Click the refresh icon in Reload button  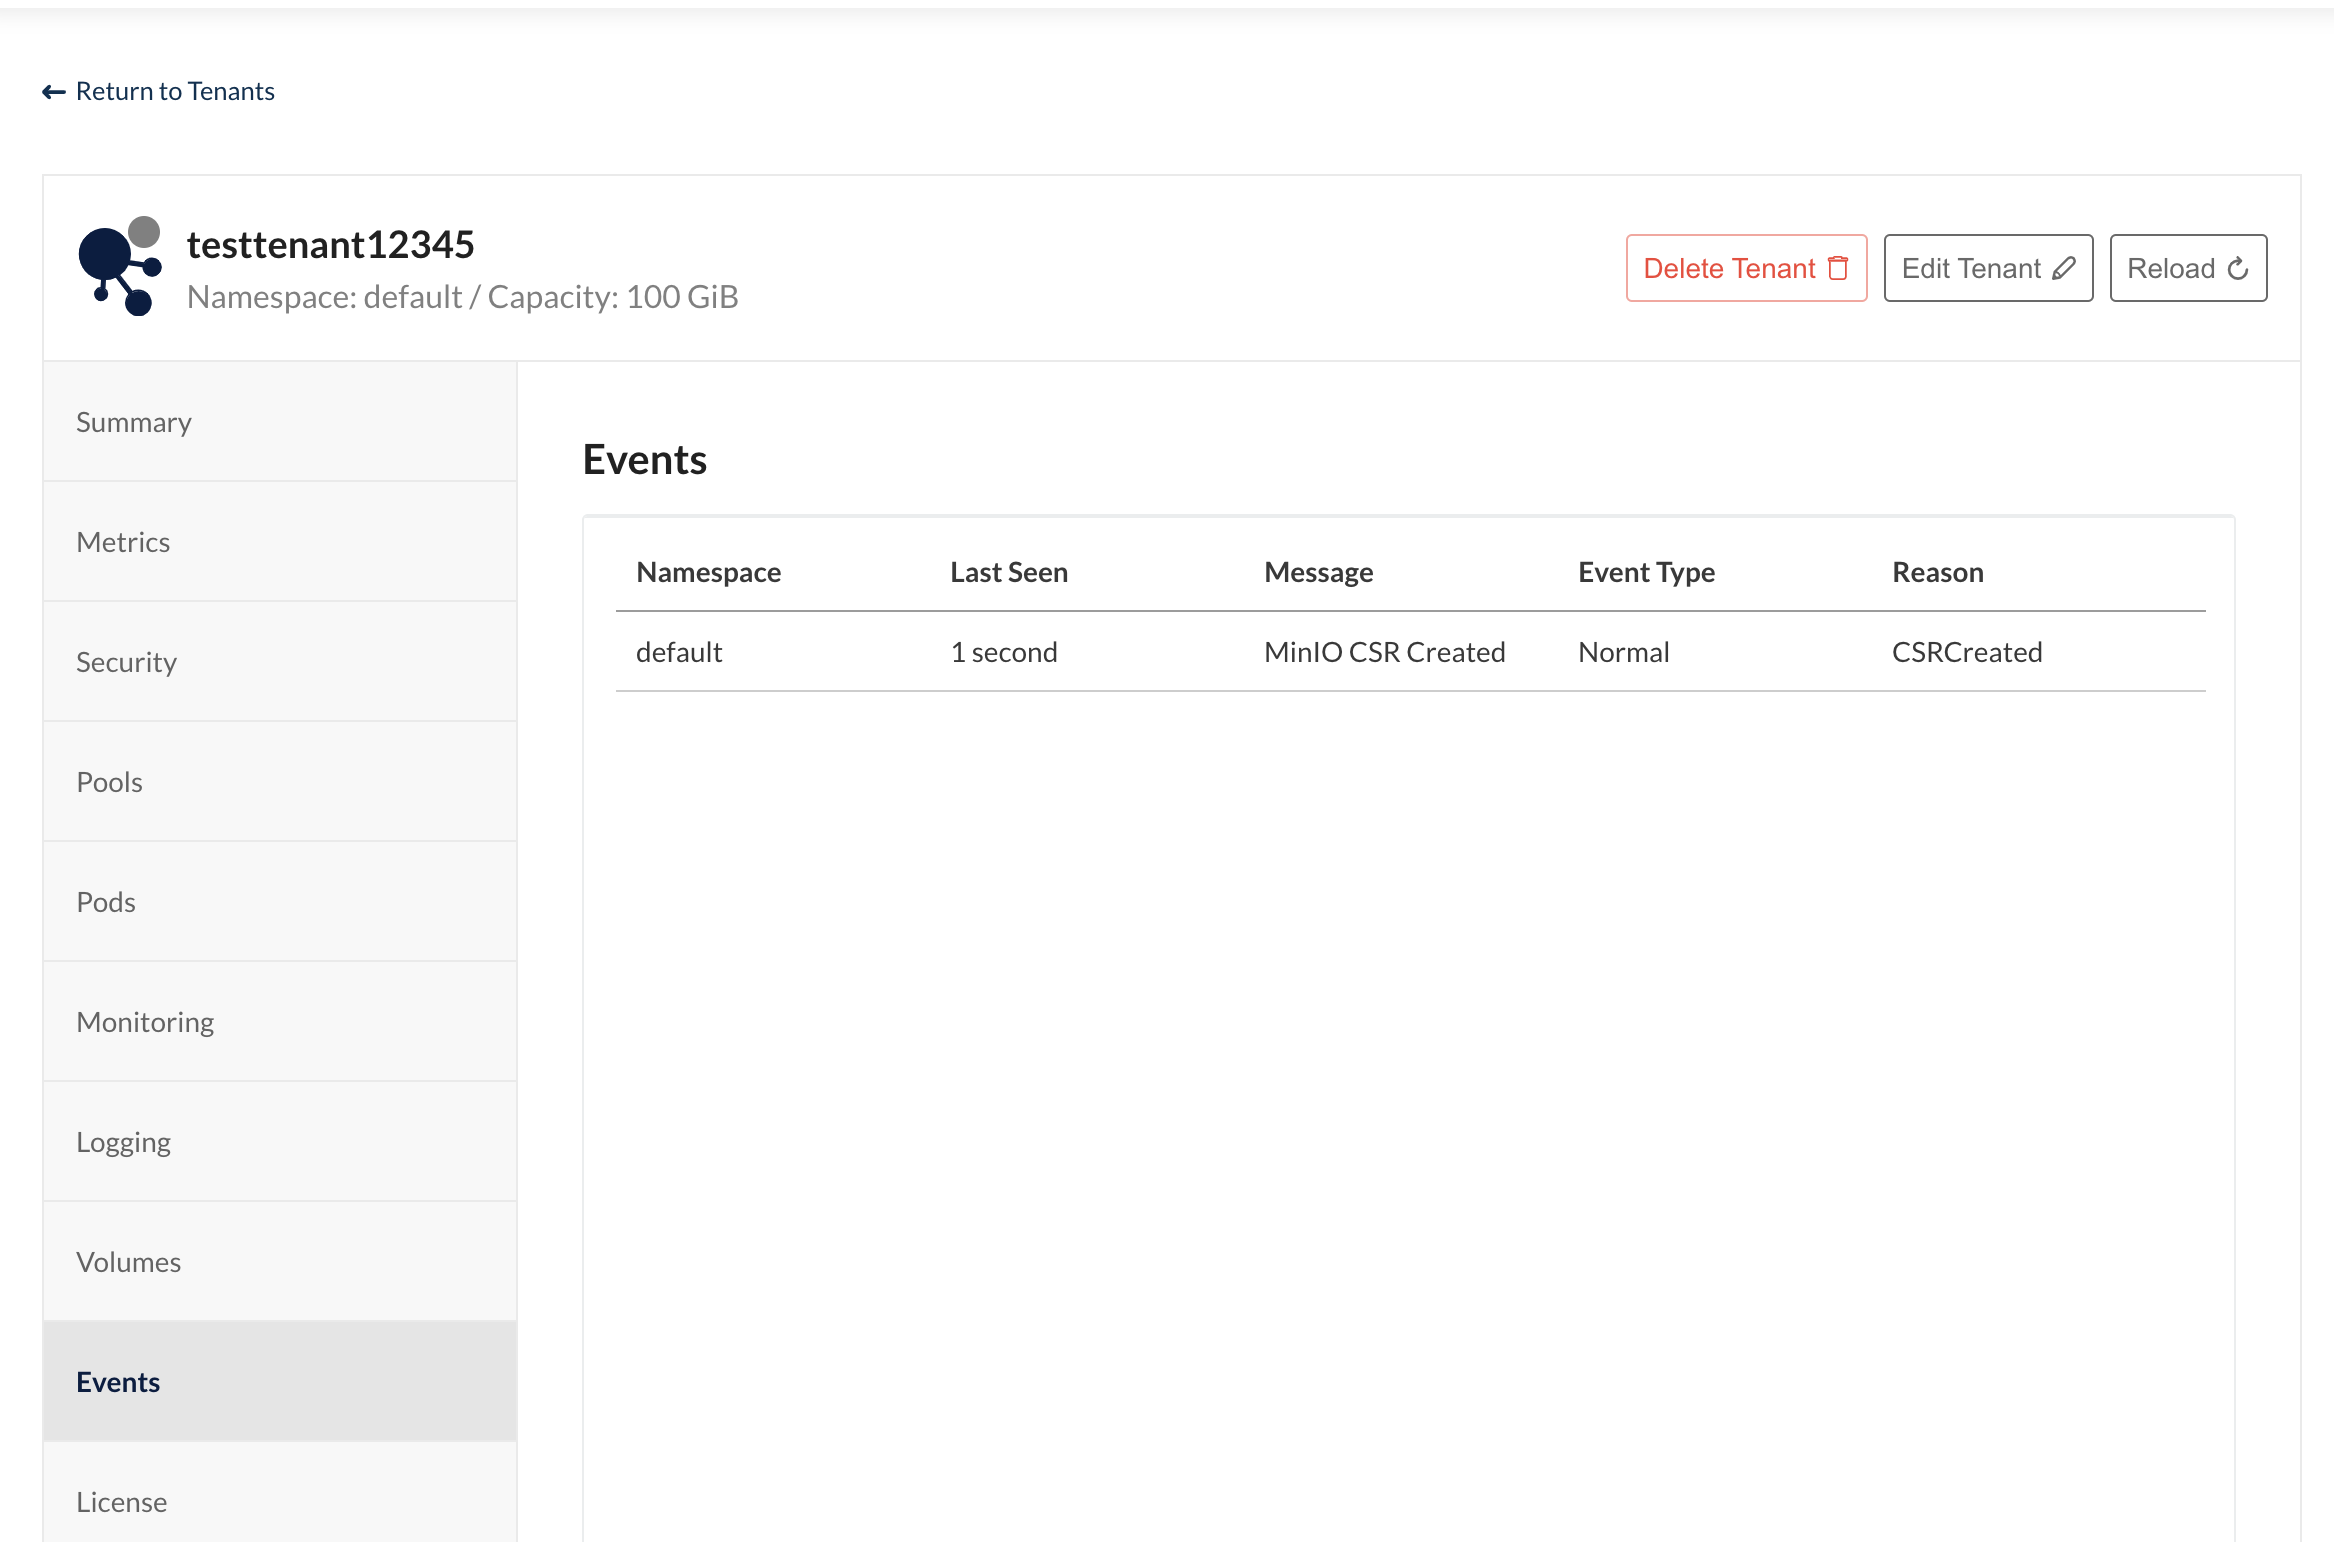(2239, 268)
